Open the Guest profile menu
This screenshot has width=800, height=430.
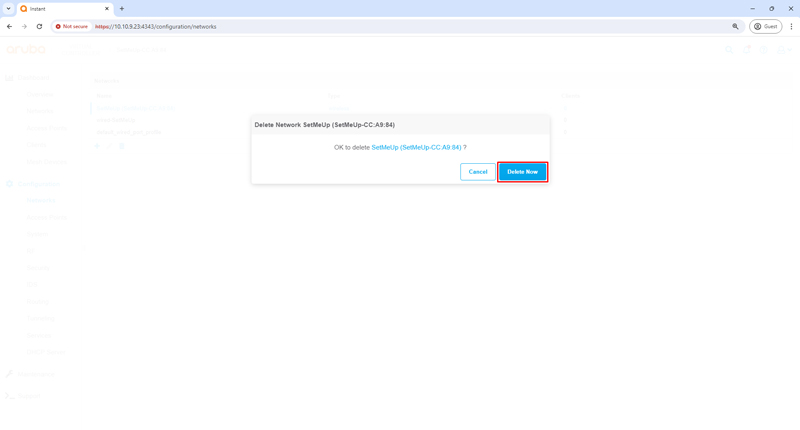click(766, 27)
